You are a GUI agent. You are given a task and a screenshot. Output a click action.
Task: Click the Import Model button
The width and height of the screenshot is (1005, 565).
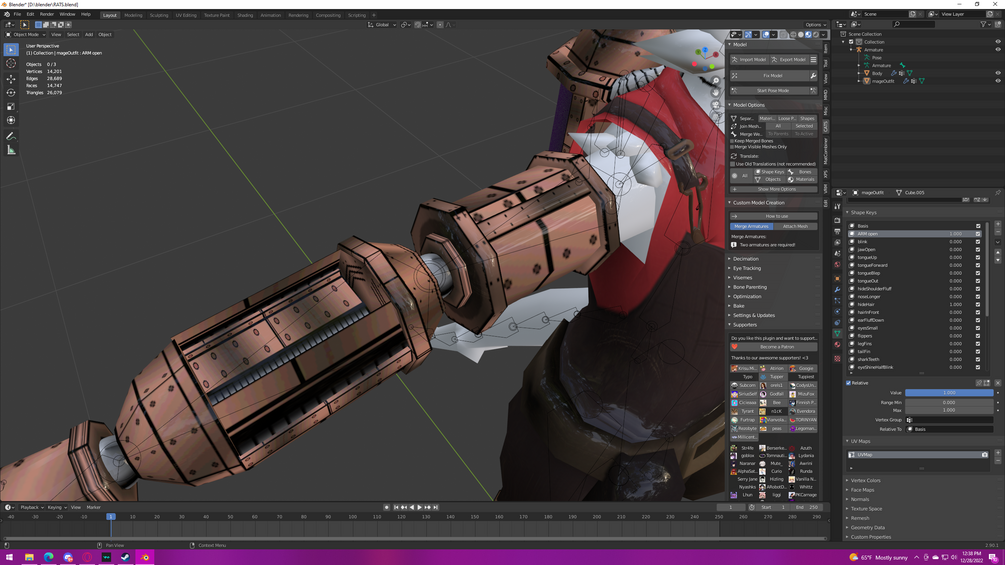click(x=749, y=60)
